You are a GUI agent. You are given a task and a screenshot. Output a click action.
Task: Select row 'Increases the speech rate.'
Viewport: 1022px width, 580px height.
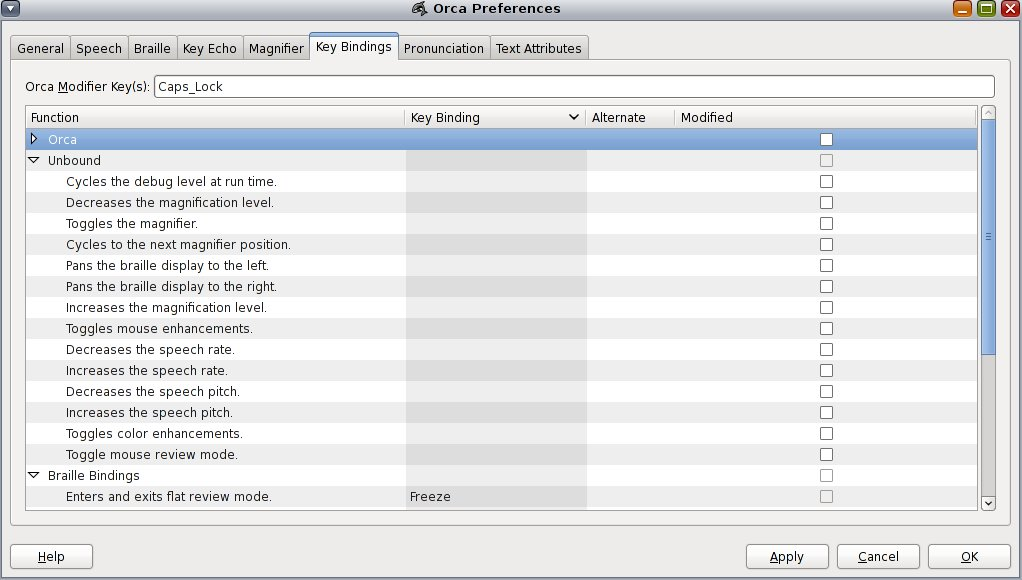pos(502,370)
